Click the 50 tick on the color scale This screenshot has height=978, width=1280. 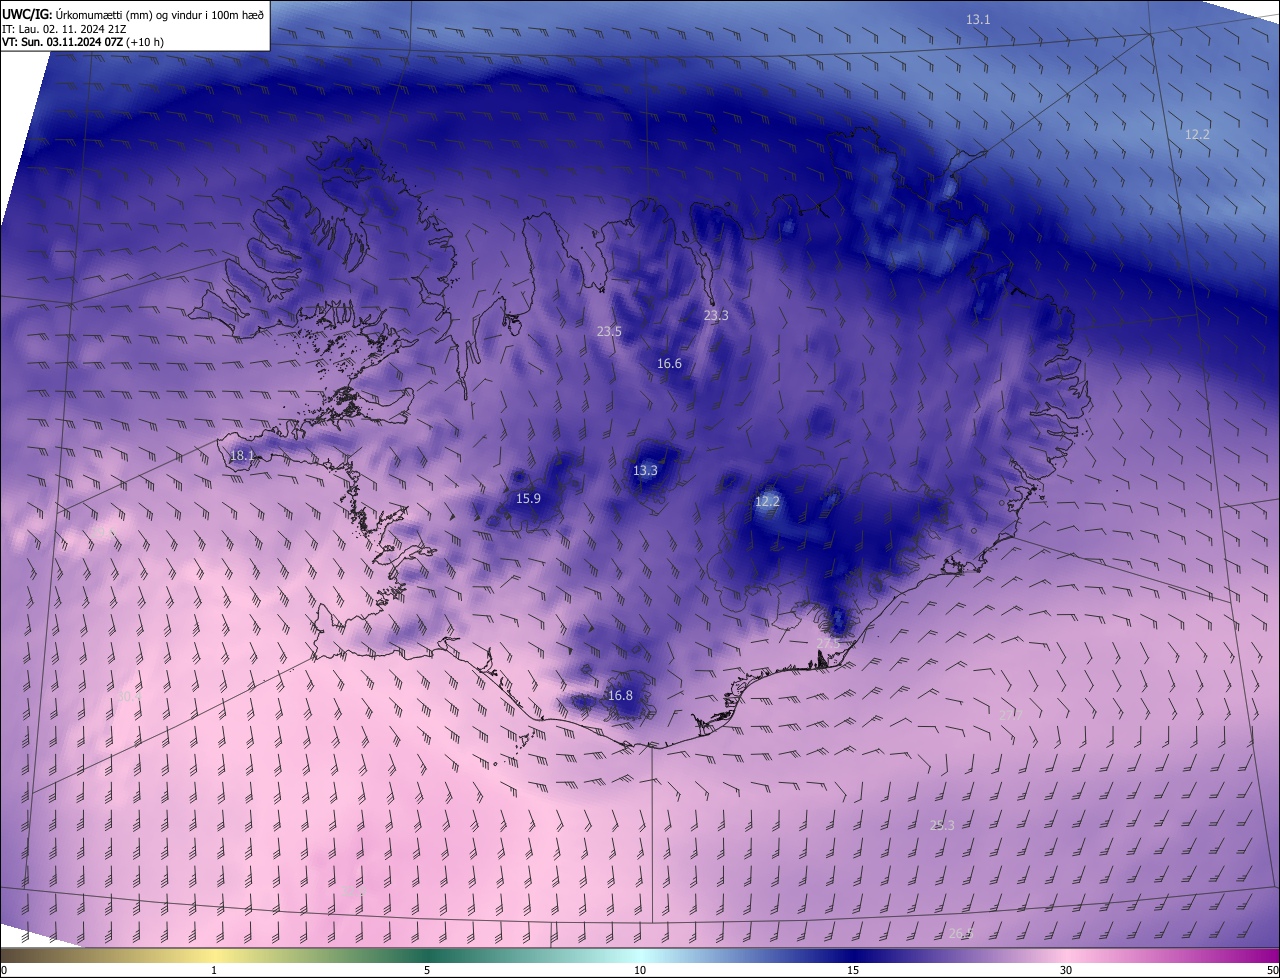click(x=1272, y=970)
